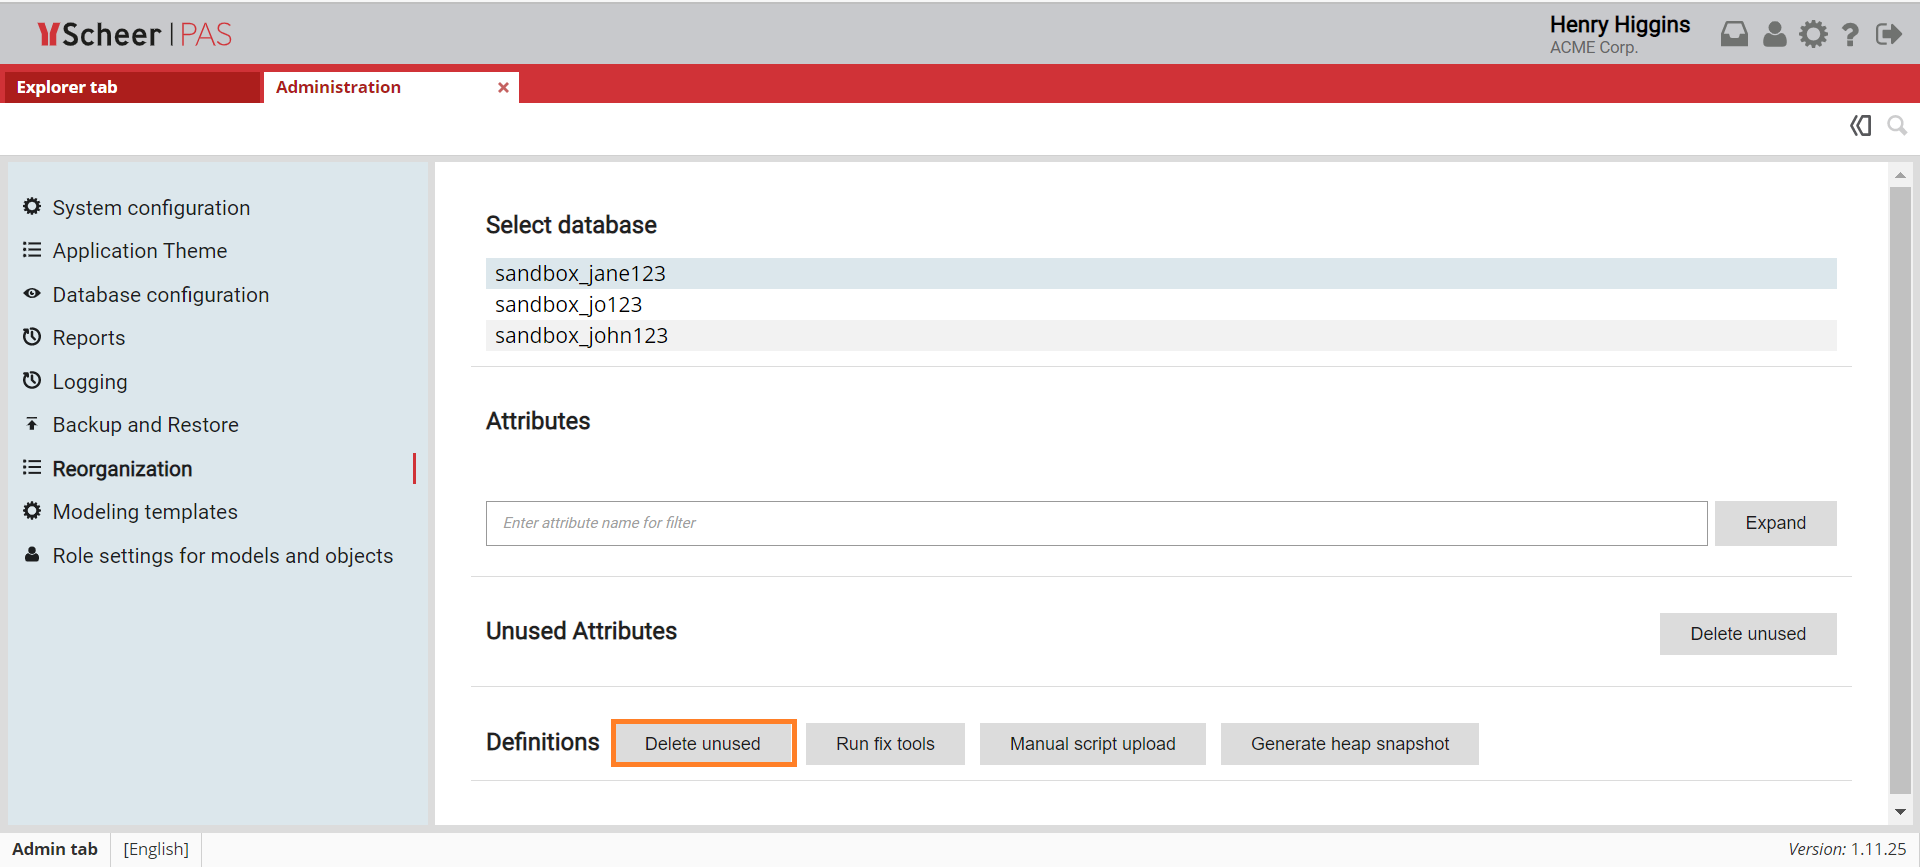Open settings gear icon in header

[x=1813, y=35]
